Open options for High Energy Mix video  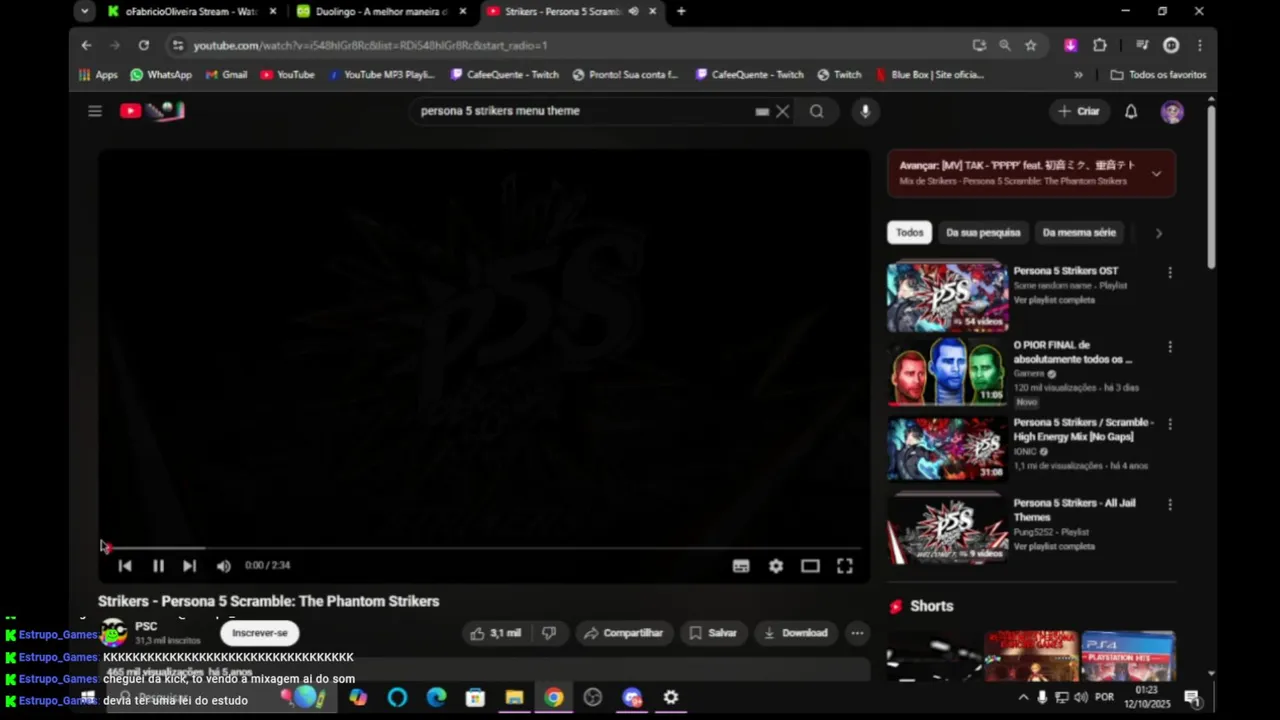click(1170, 424)
